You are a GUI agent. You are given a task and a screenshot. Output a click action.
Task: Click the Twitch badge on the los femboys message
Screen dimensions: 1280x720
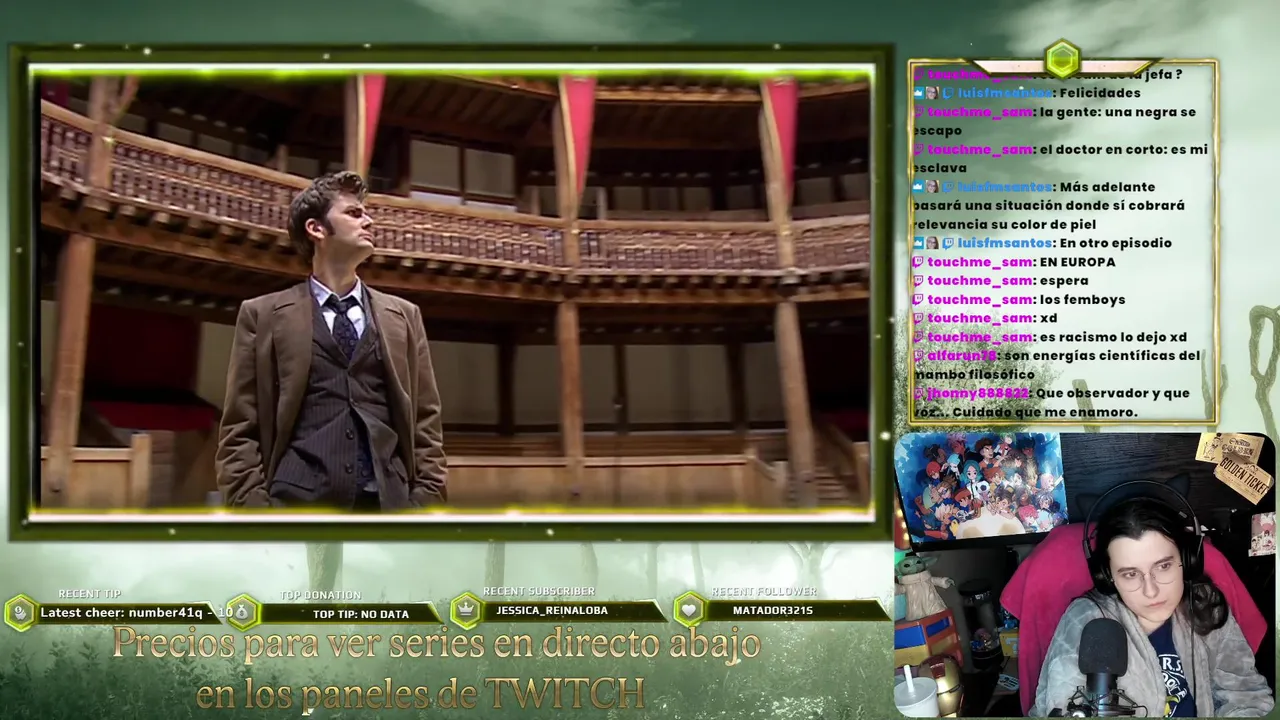point(919,300)
